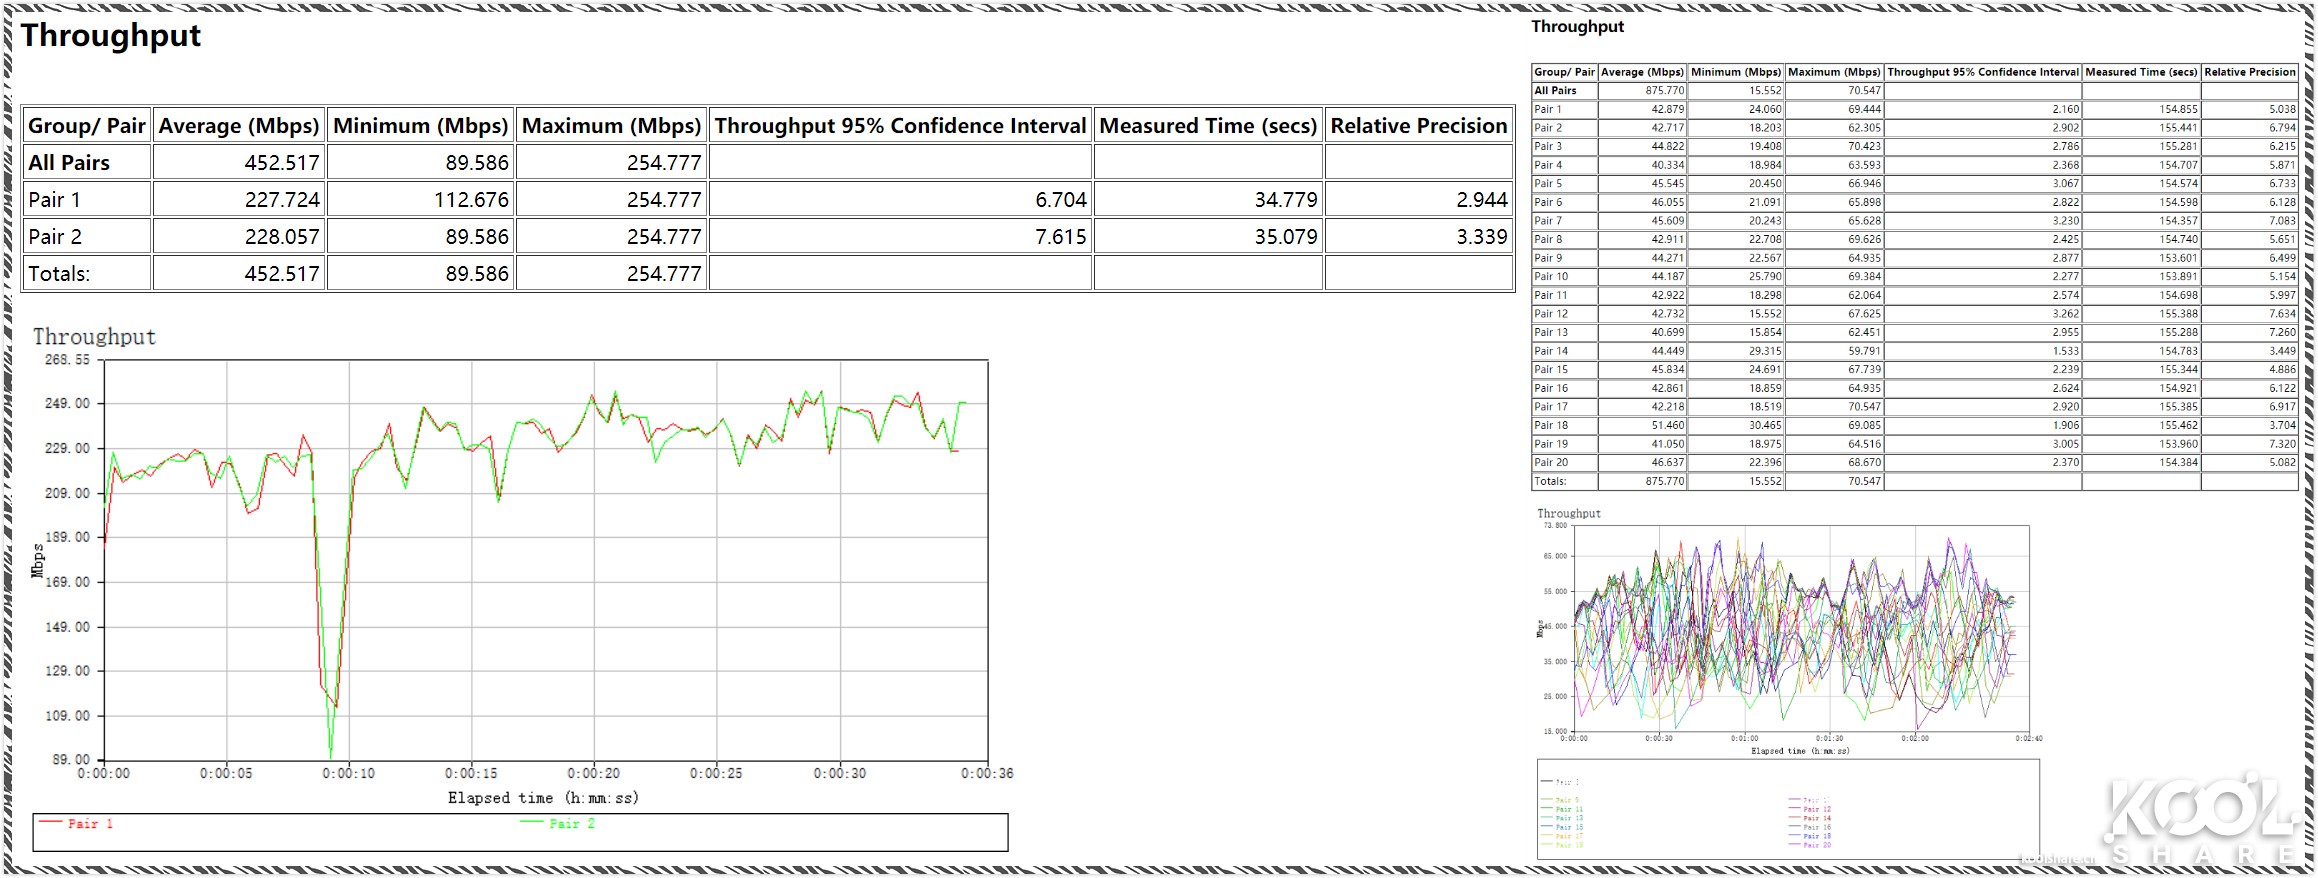Screen dimensions: 2318x878
Task: Click Pair 14 maximum value 59.791
Action: 1865,352
